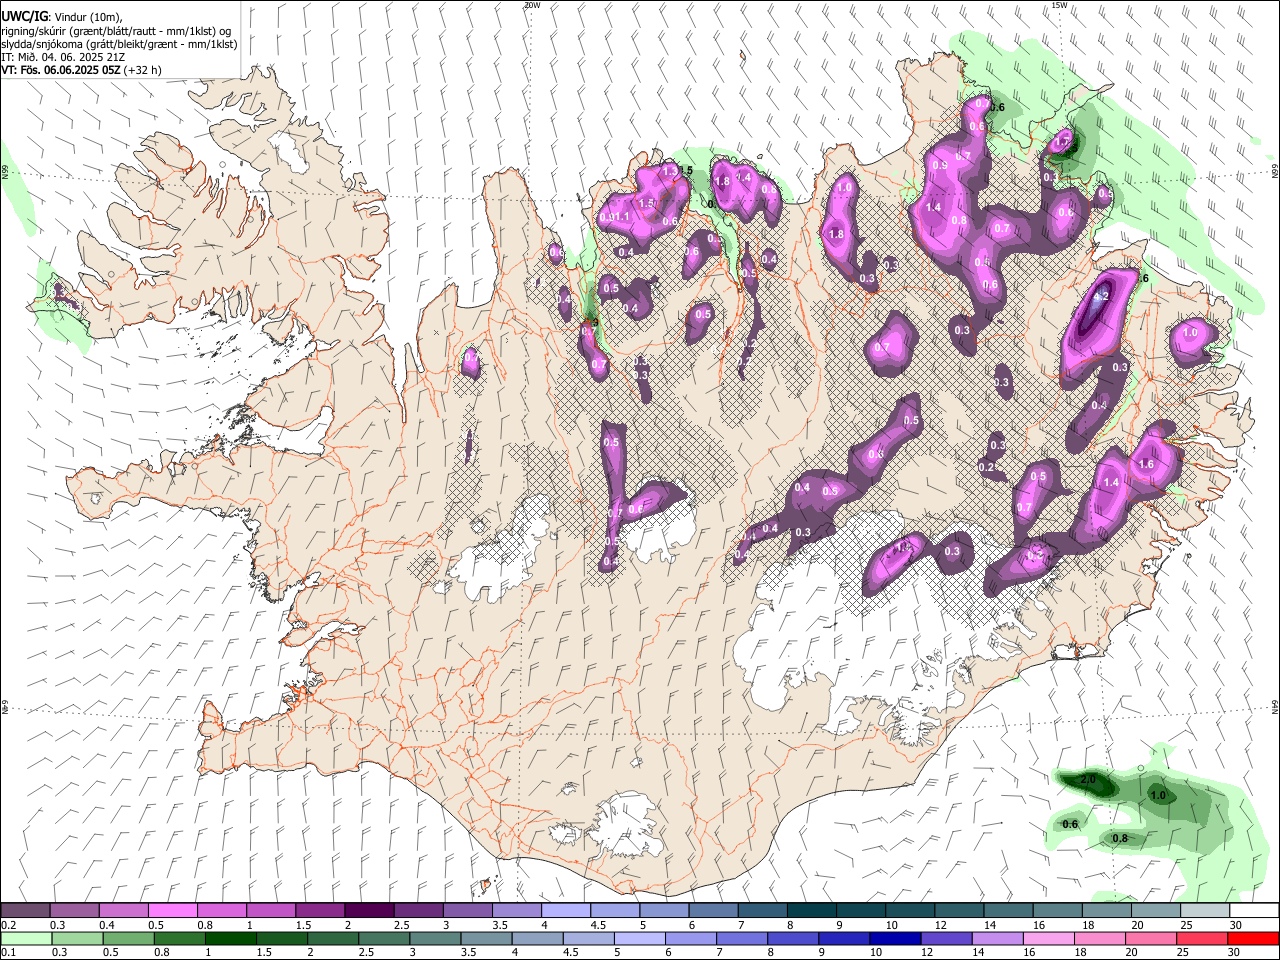Click the 2.0 label in offshore green rain
The height and width of the screenshot is (960, 1280).
[x=1089, y=779]
